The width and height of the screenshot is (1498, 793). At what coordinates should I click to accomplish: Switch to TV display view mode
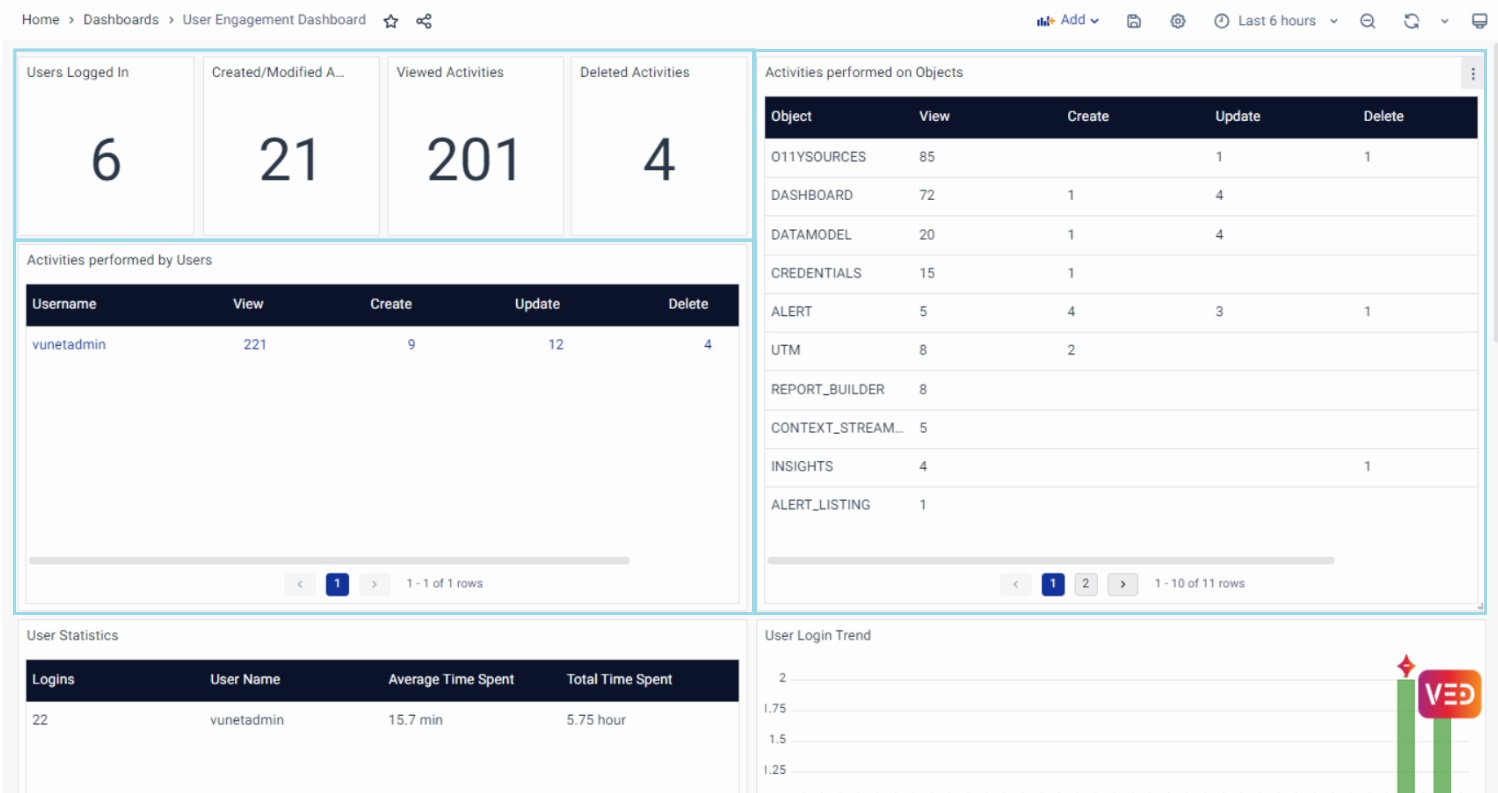click(1479, 21)
